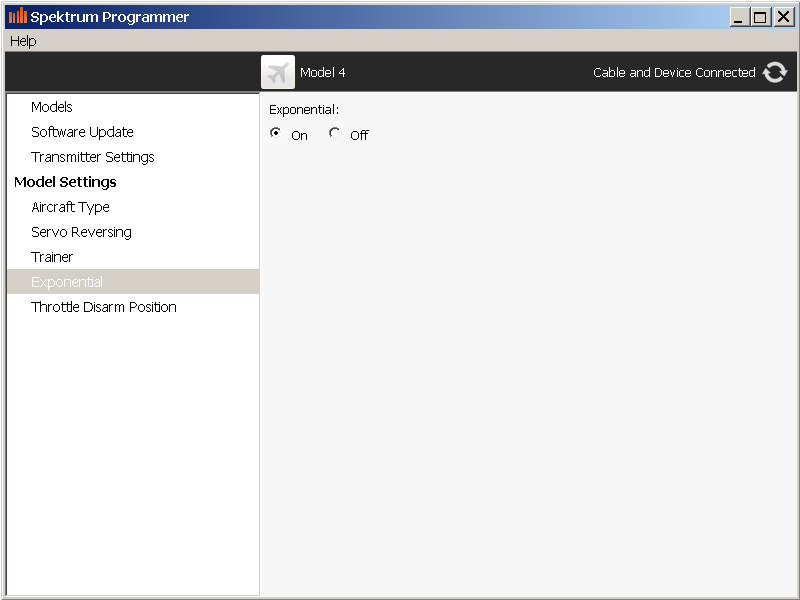This screenshot has width=800, height=600.
Task: Open the Models page in sidebar
Action: coord(52,107)
